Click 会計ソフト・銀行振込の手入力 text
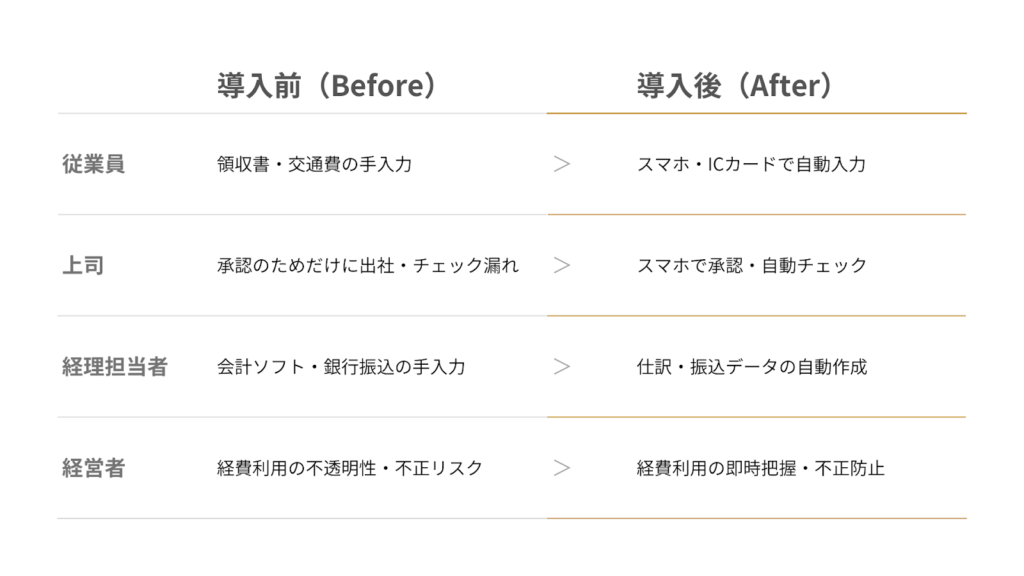 (x=341, y=367)
